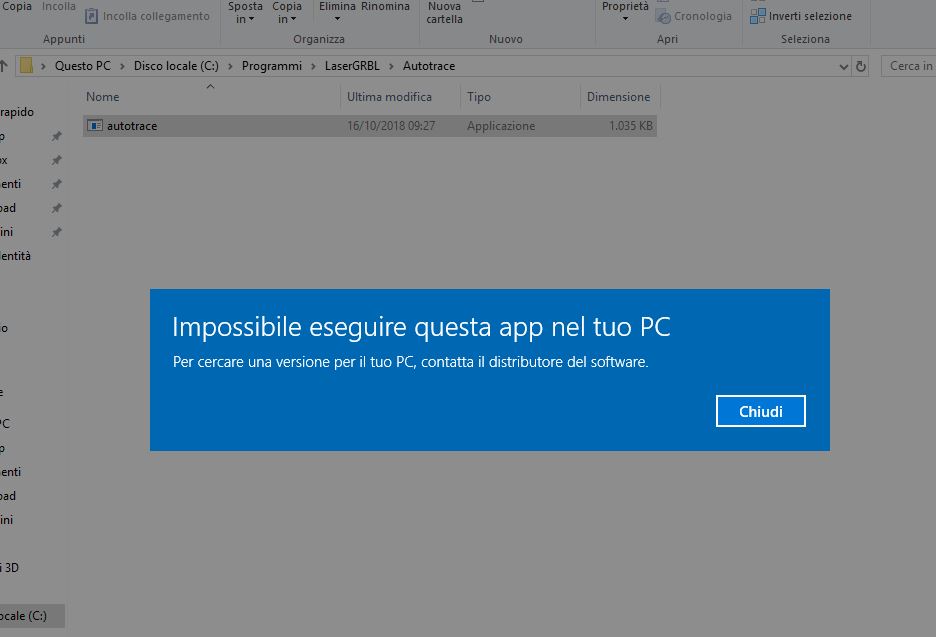Click the autotrace modification date 16/10/2018 09:27
The width and height of the screenshot is (936, 637).
pyautogui.click(x=391, y=126)
